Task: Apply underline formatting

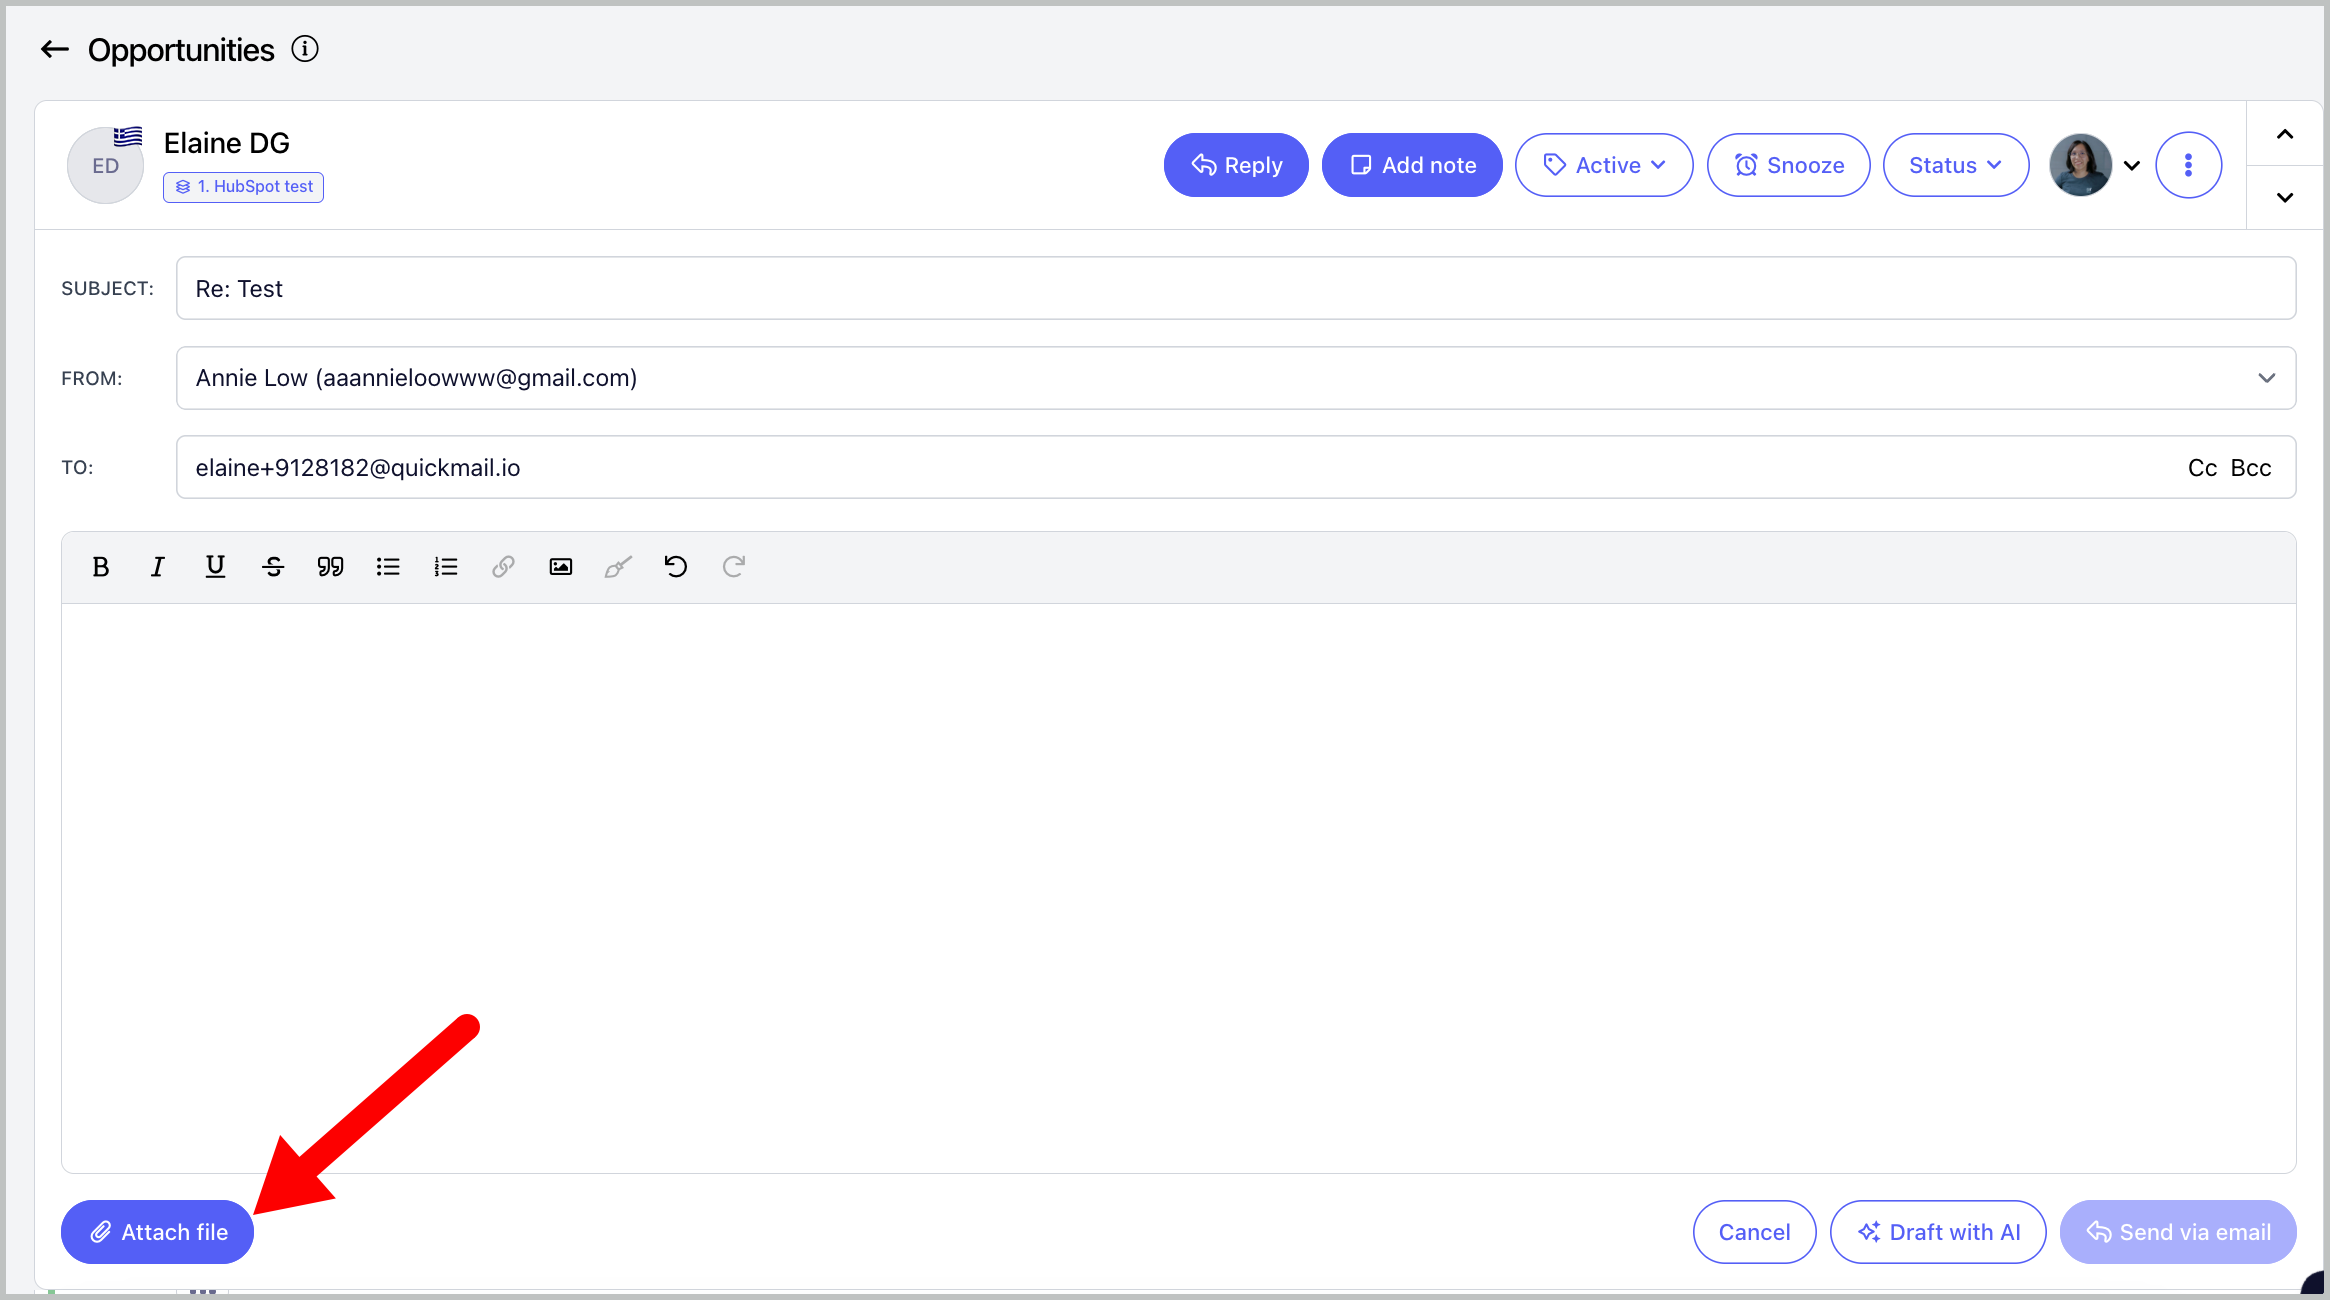Action: coord(215,567)
